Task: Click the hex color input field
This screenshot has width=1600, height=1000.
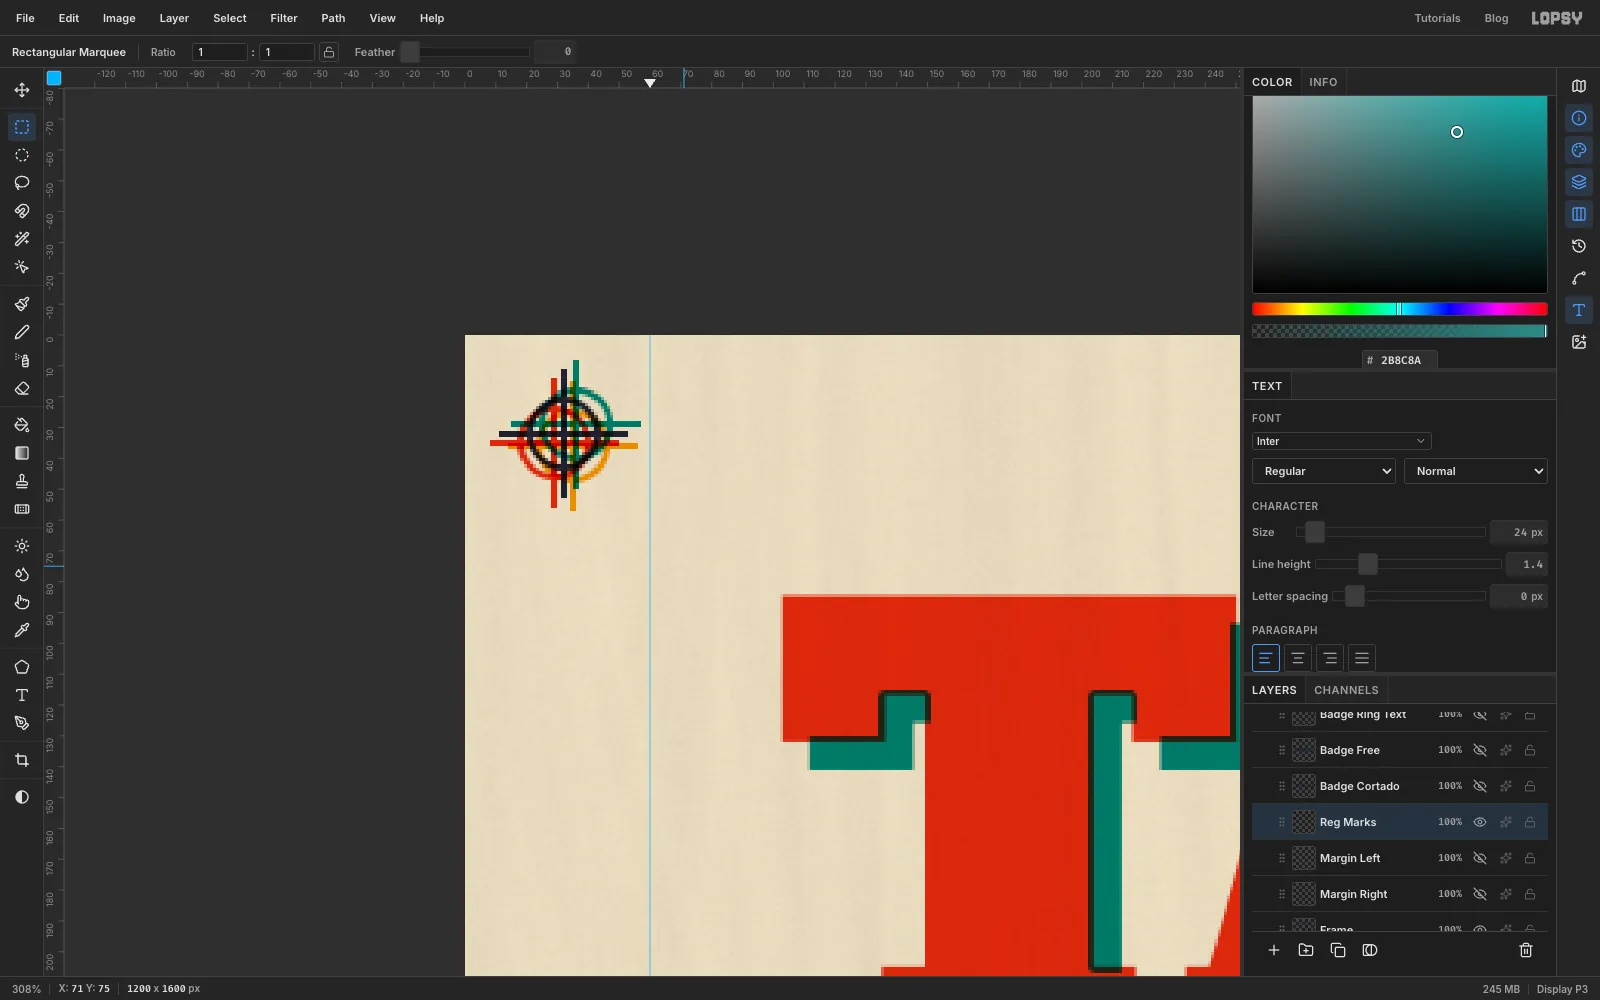Action: 1400,360
